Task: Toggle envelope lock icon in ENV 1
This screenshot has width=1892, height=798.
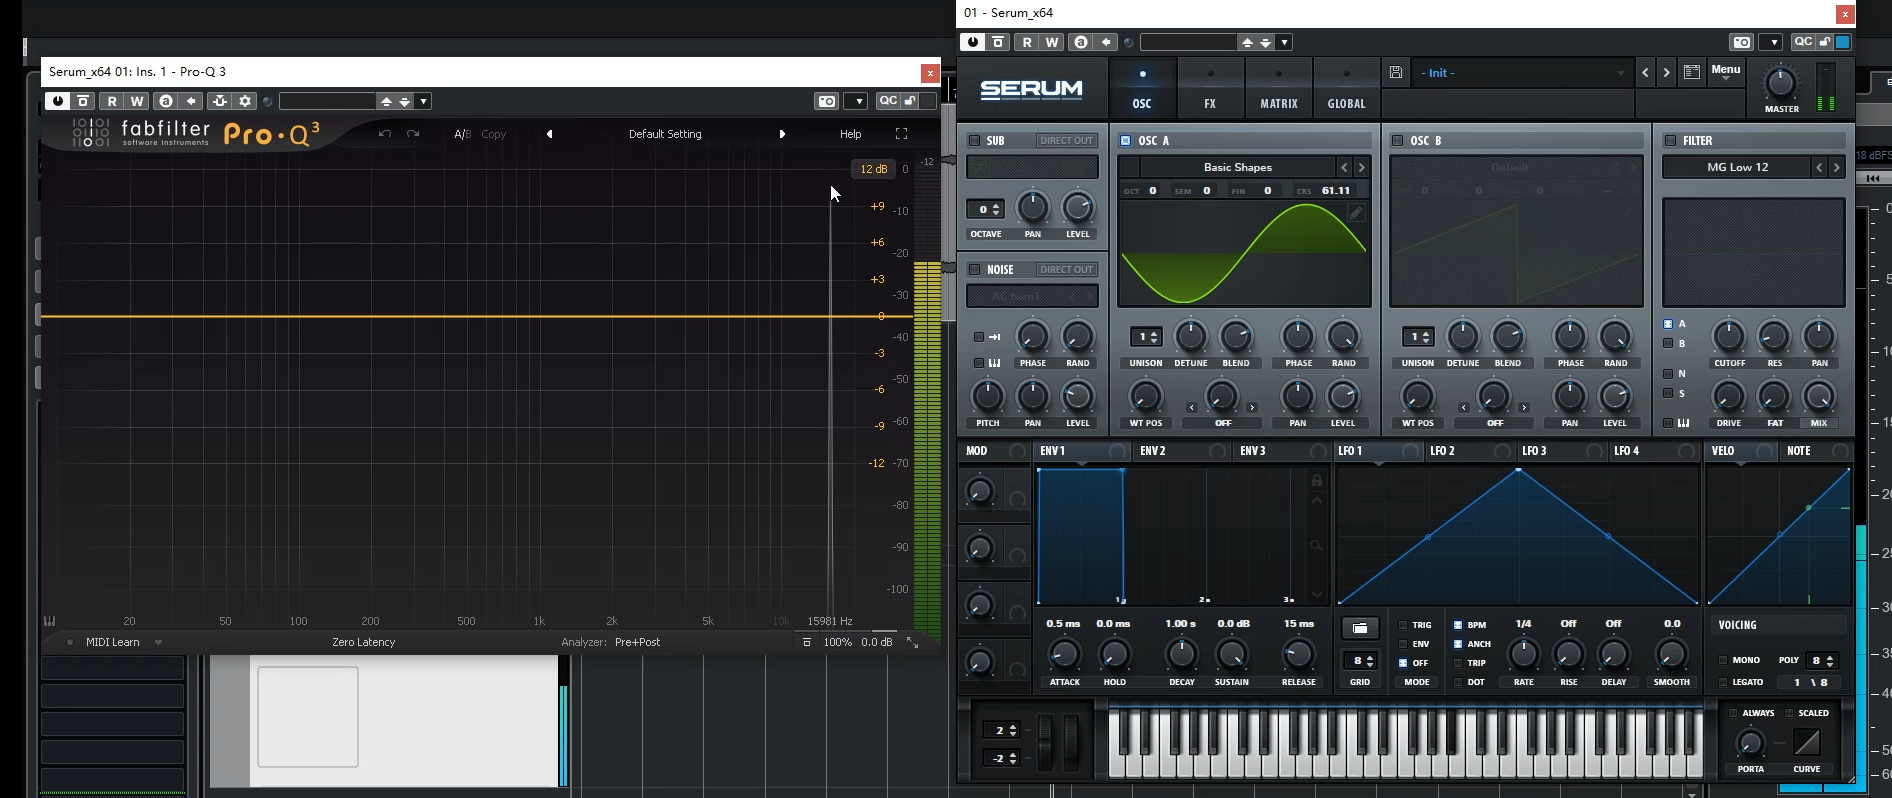Action: [x=1317, y=481]
